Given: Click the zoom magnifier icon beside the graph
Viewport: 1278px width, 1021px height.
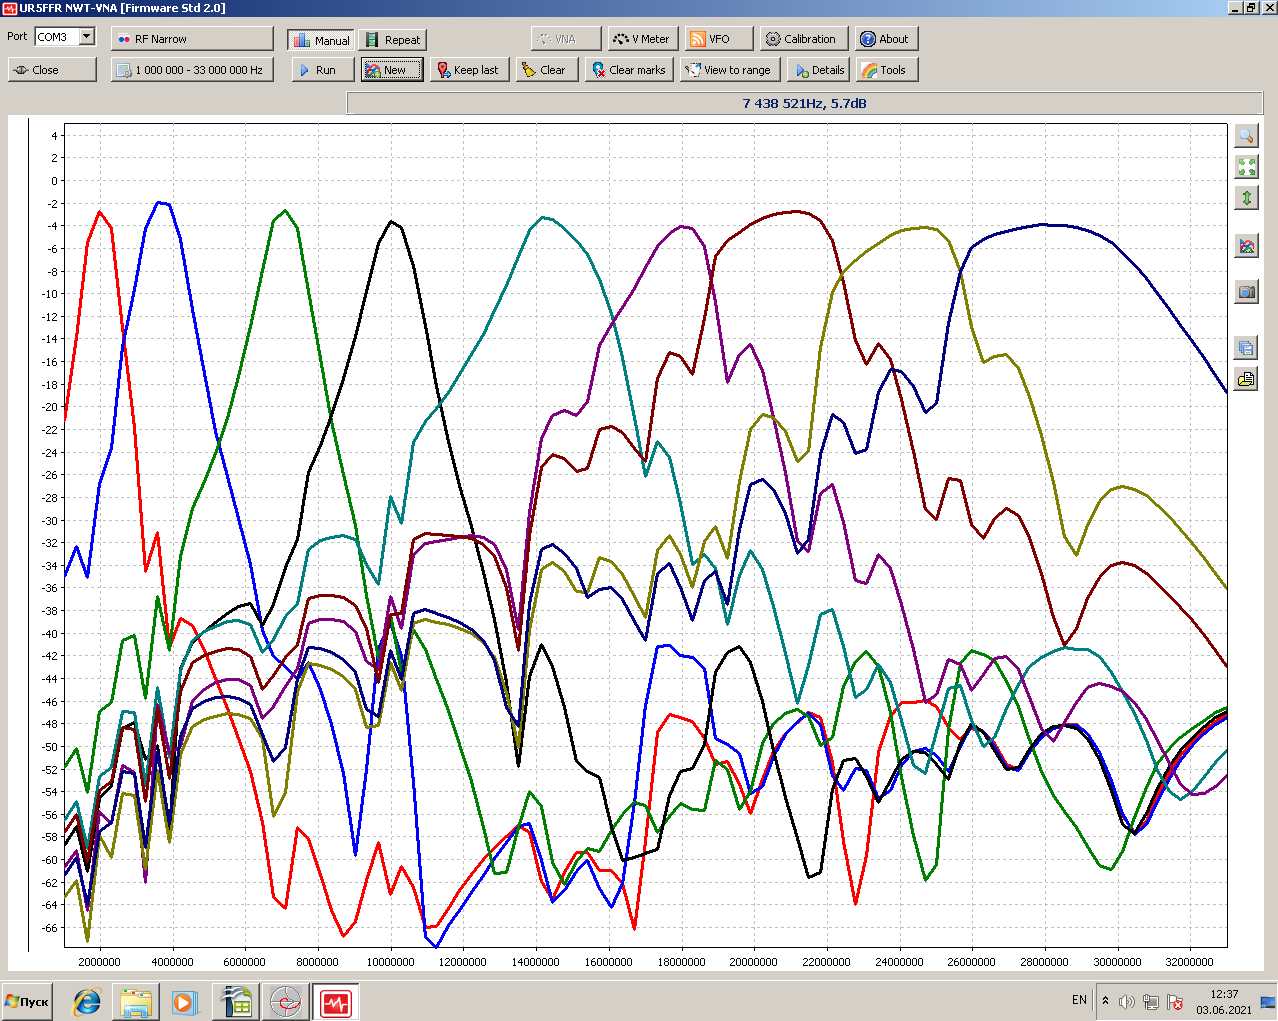Looking at the screenshot, I should pos(1246,136).
